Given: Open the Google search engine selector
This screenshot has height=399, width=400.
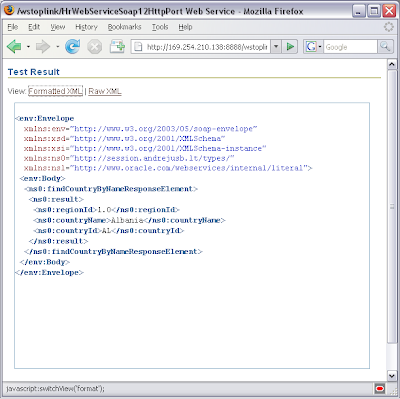Looking at the screenshot, I should [313, 47].
